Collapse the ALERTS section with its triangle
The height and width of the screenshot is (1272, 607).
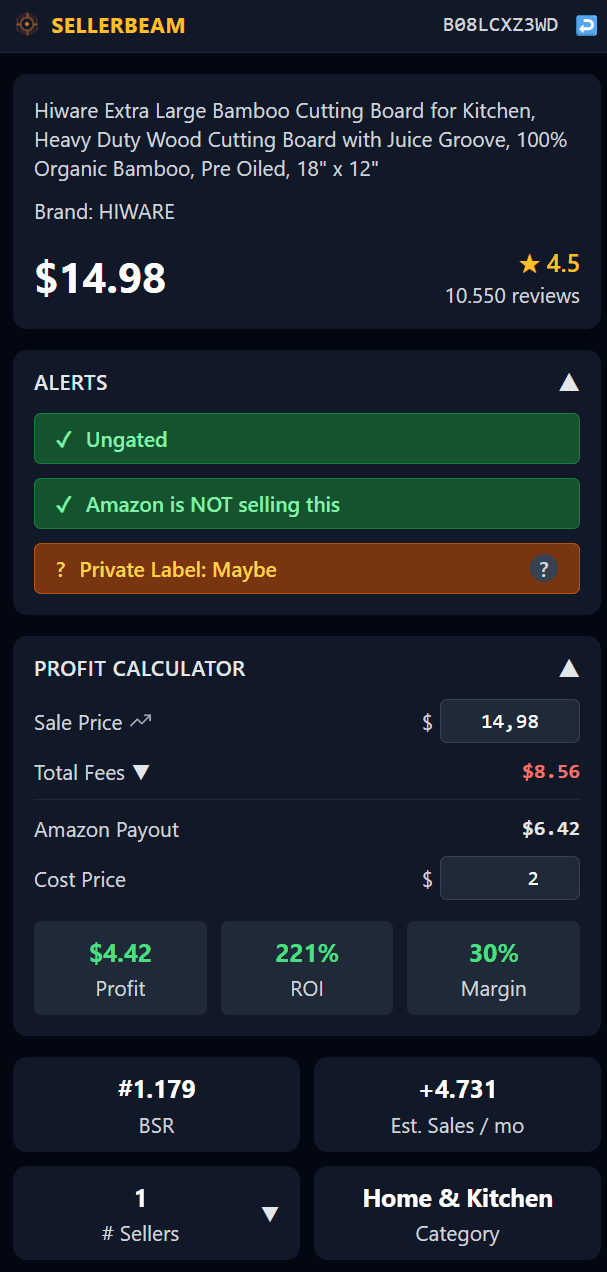[568, 381]
